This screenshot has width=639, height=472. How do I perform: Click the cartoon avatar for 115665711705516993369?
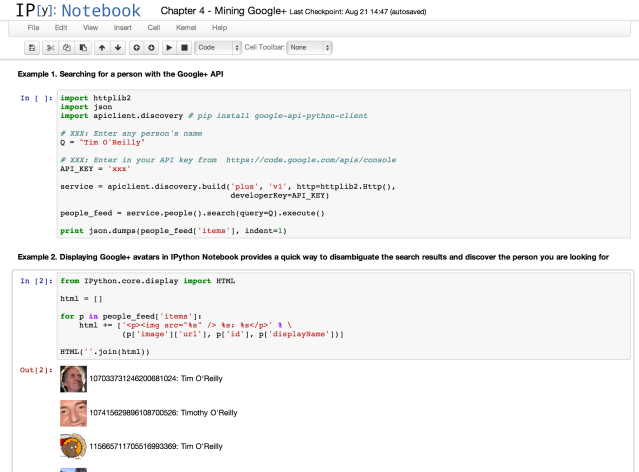[73, 447]
